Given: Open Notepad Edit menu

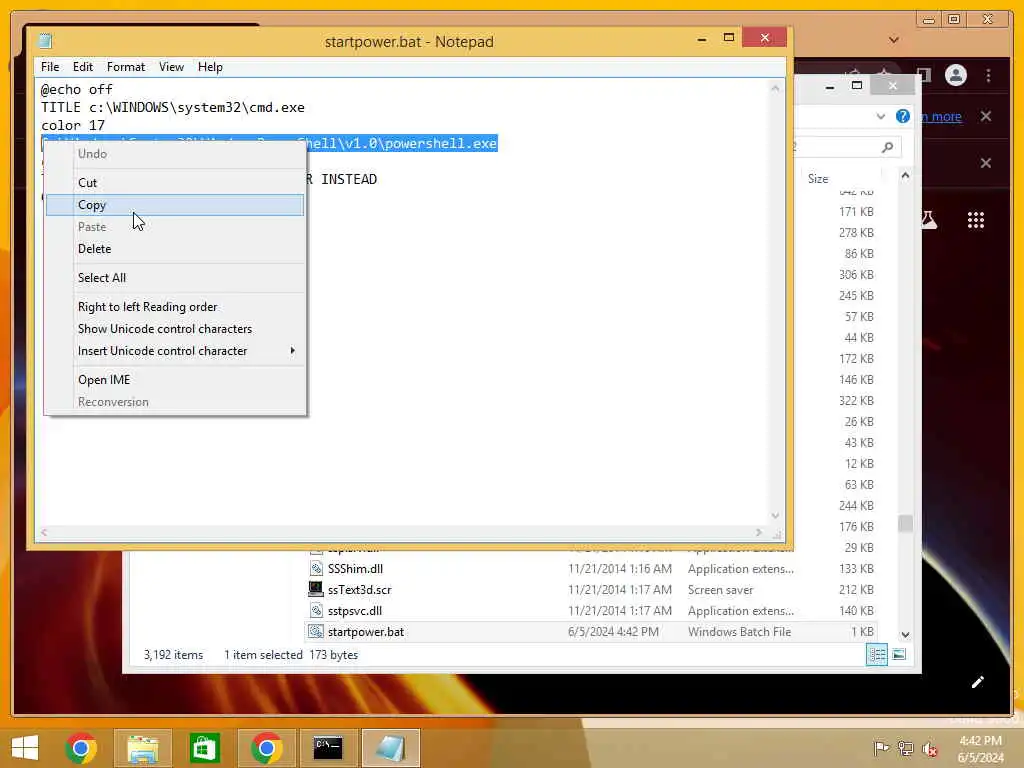Looking at the screenshot, I should (83, 67).
